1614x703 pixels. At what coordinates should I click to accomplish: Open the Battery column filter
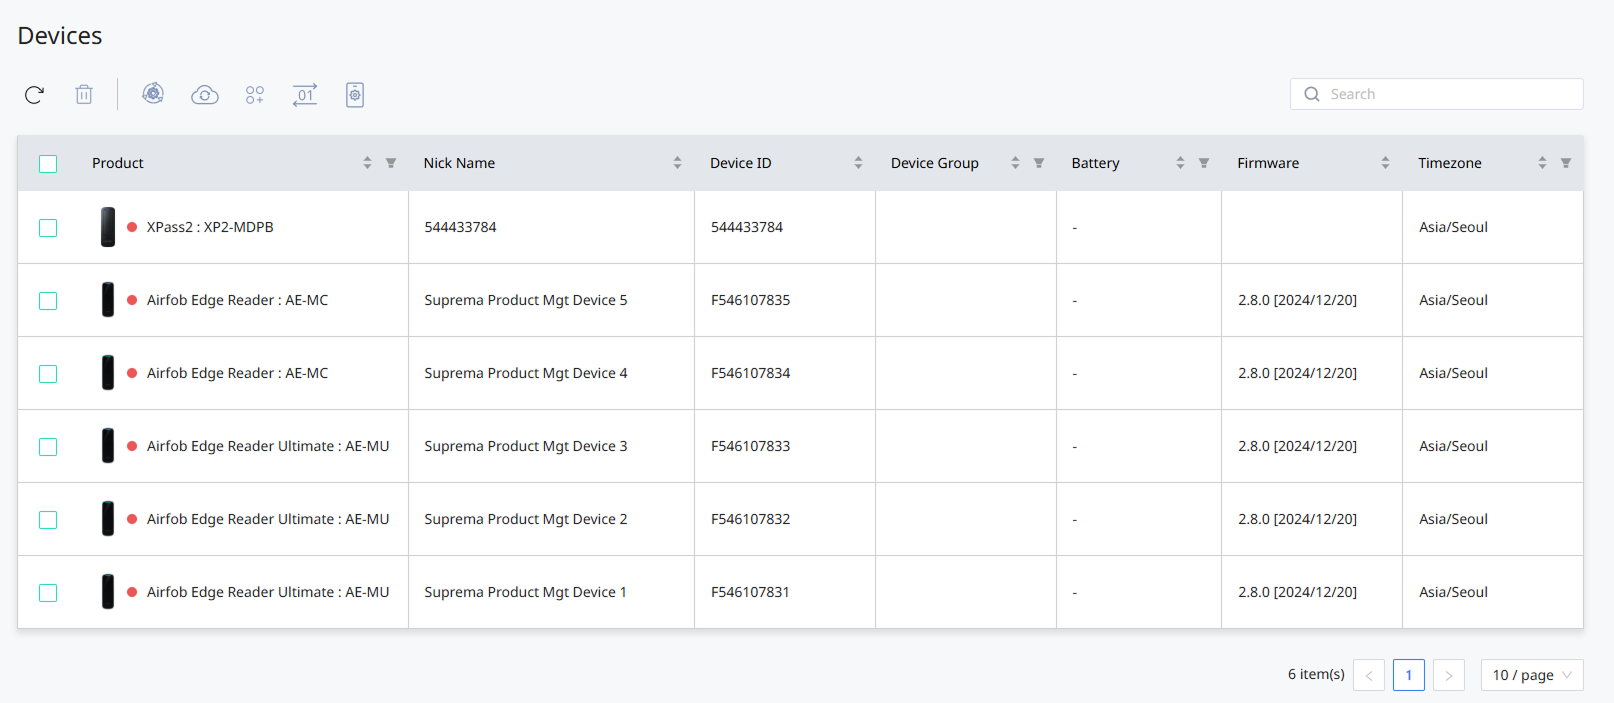point(1204,163)
